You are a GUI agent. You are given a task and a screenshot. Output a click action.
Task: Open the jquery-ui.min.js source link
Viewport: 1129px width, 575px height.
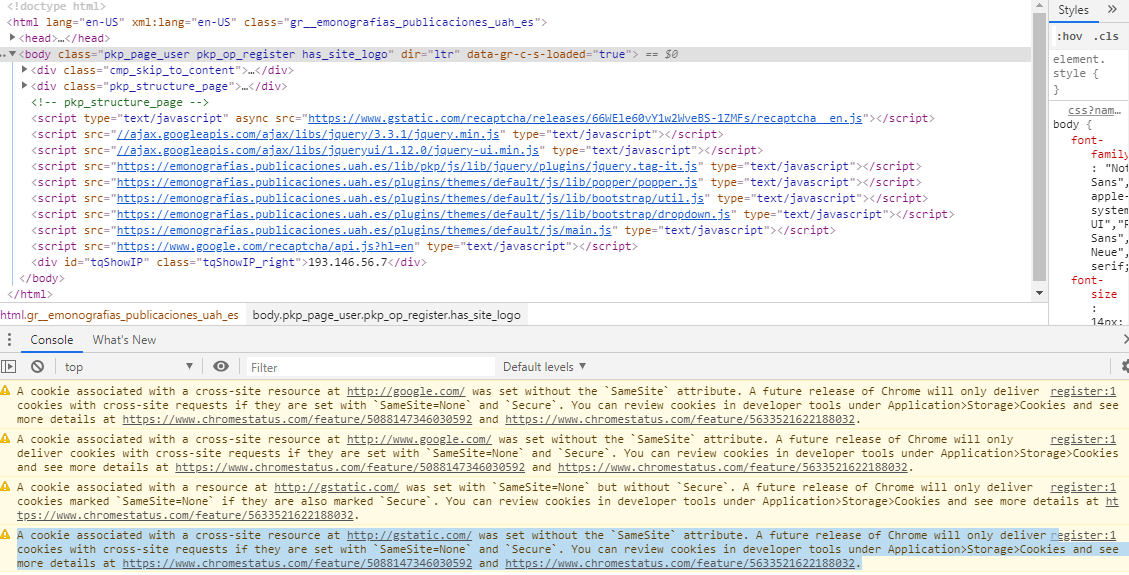[x=328, y=150]
